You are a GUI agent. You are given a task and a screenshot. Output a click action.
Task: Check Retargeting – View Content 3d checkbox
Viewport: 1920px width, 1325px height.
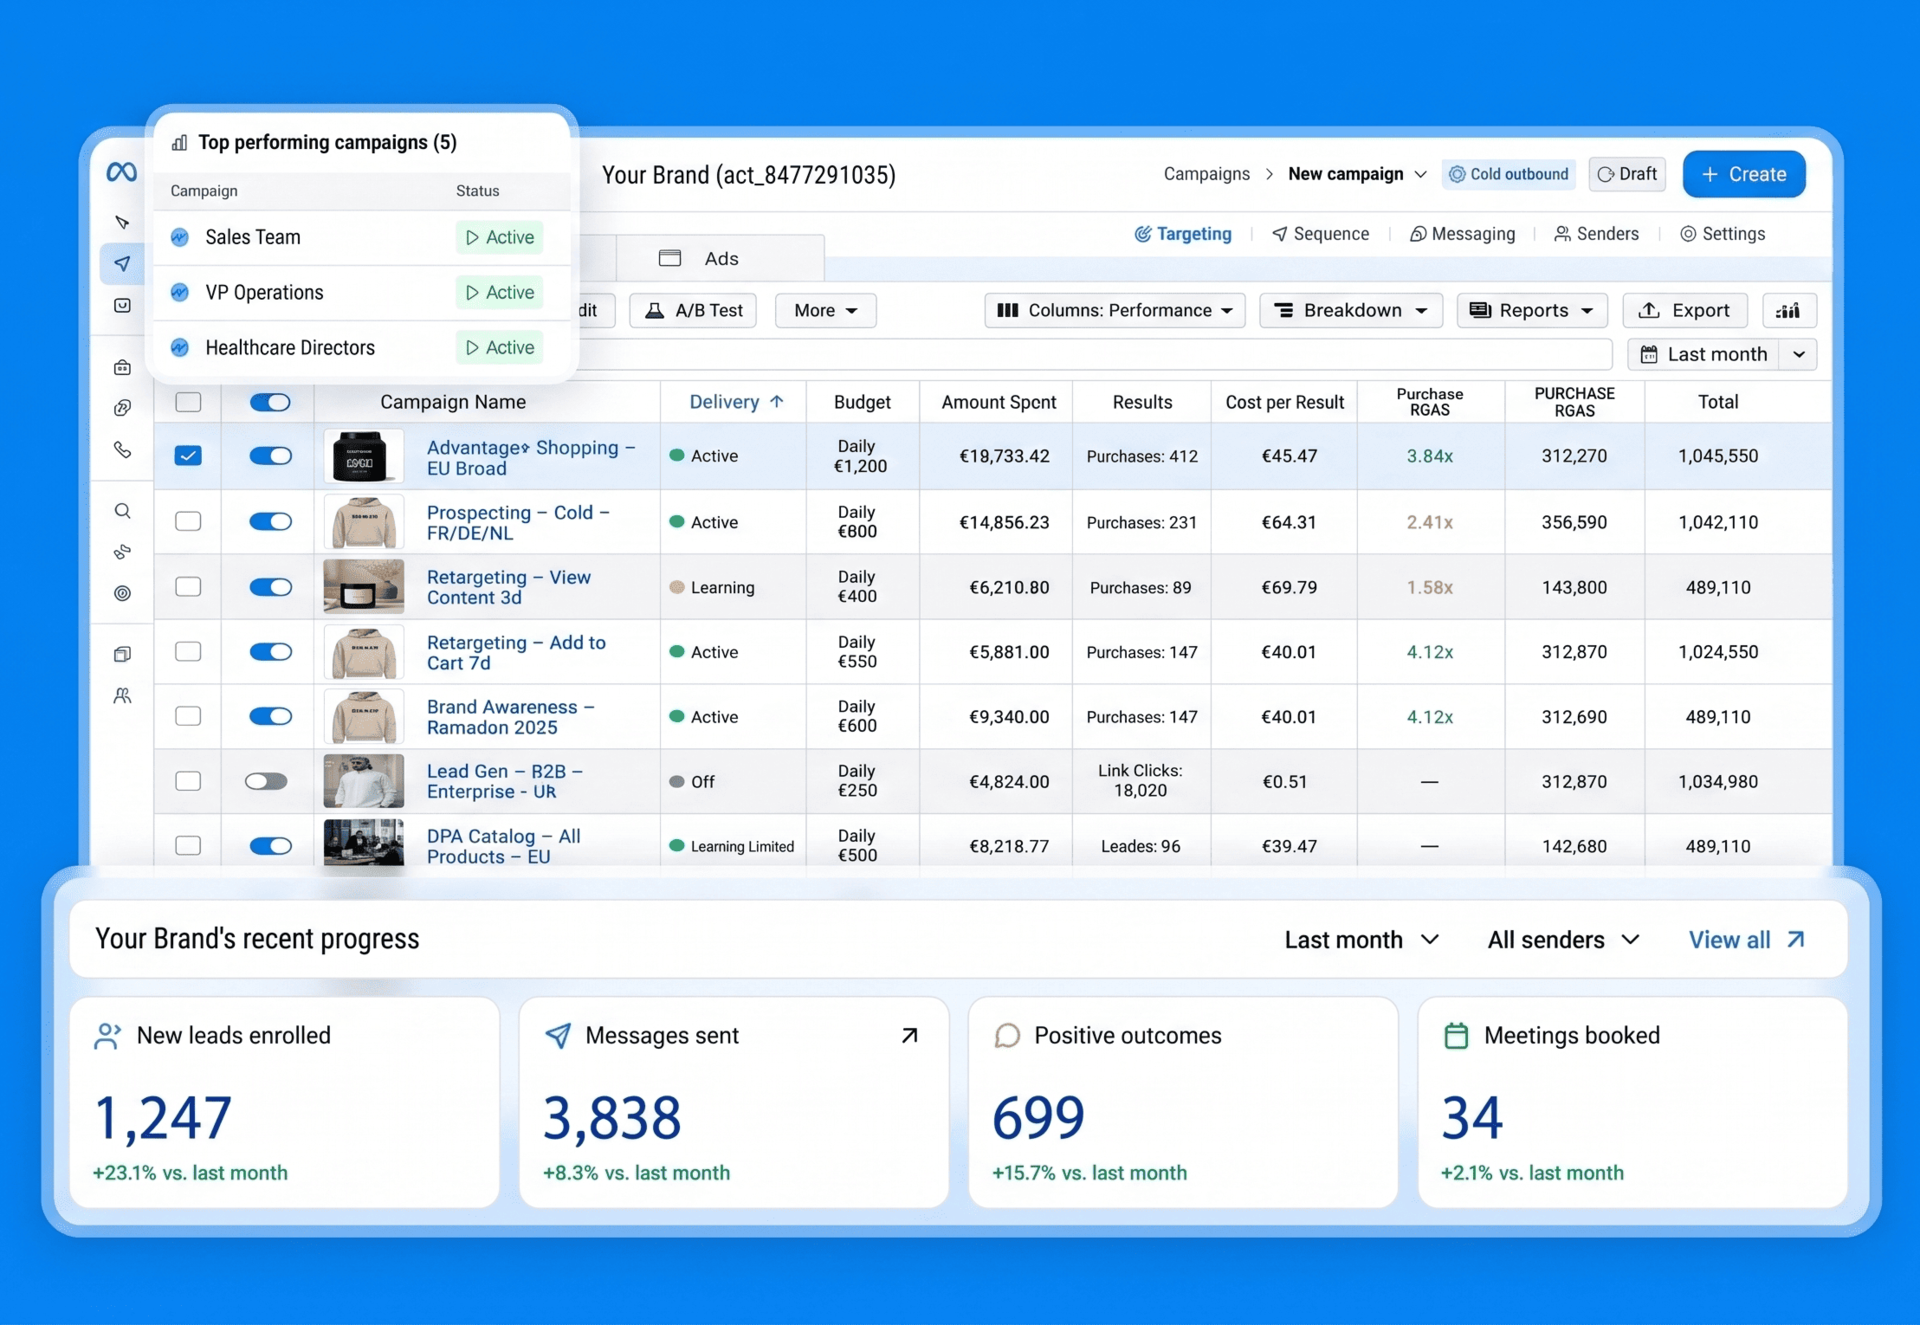coord(188,587)
